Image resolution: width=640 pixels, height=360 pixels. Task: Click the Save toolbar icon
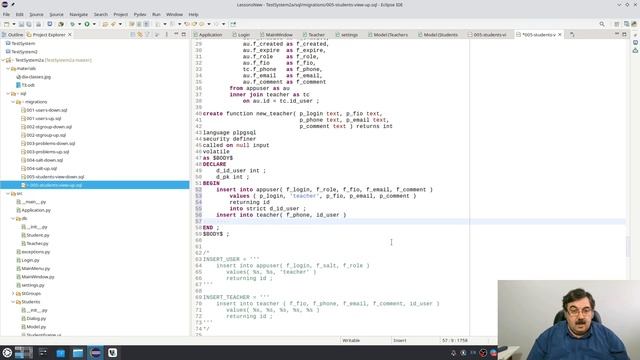point(22,24)
